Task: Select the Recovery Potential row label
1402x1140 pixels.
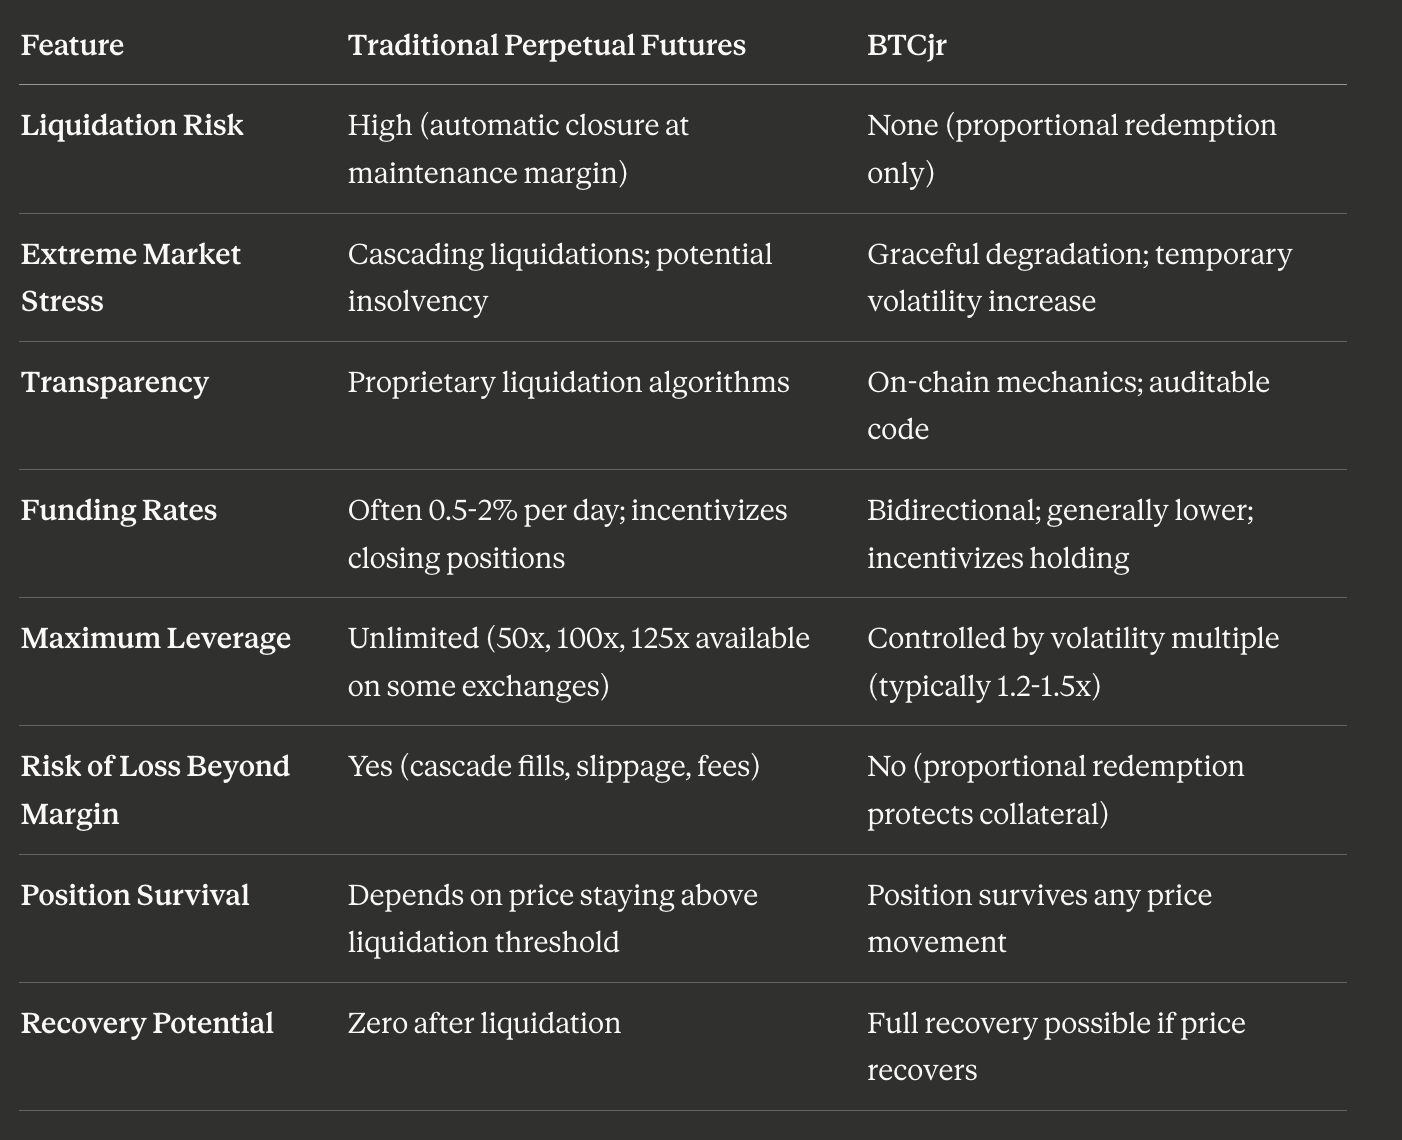Action: tap(147, 1023)
